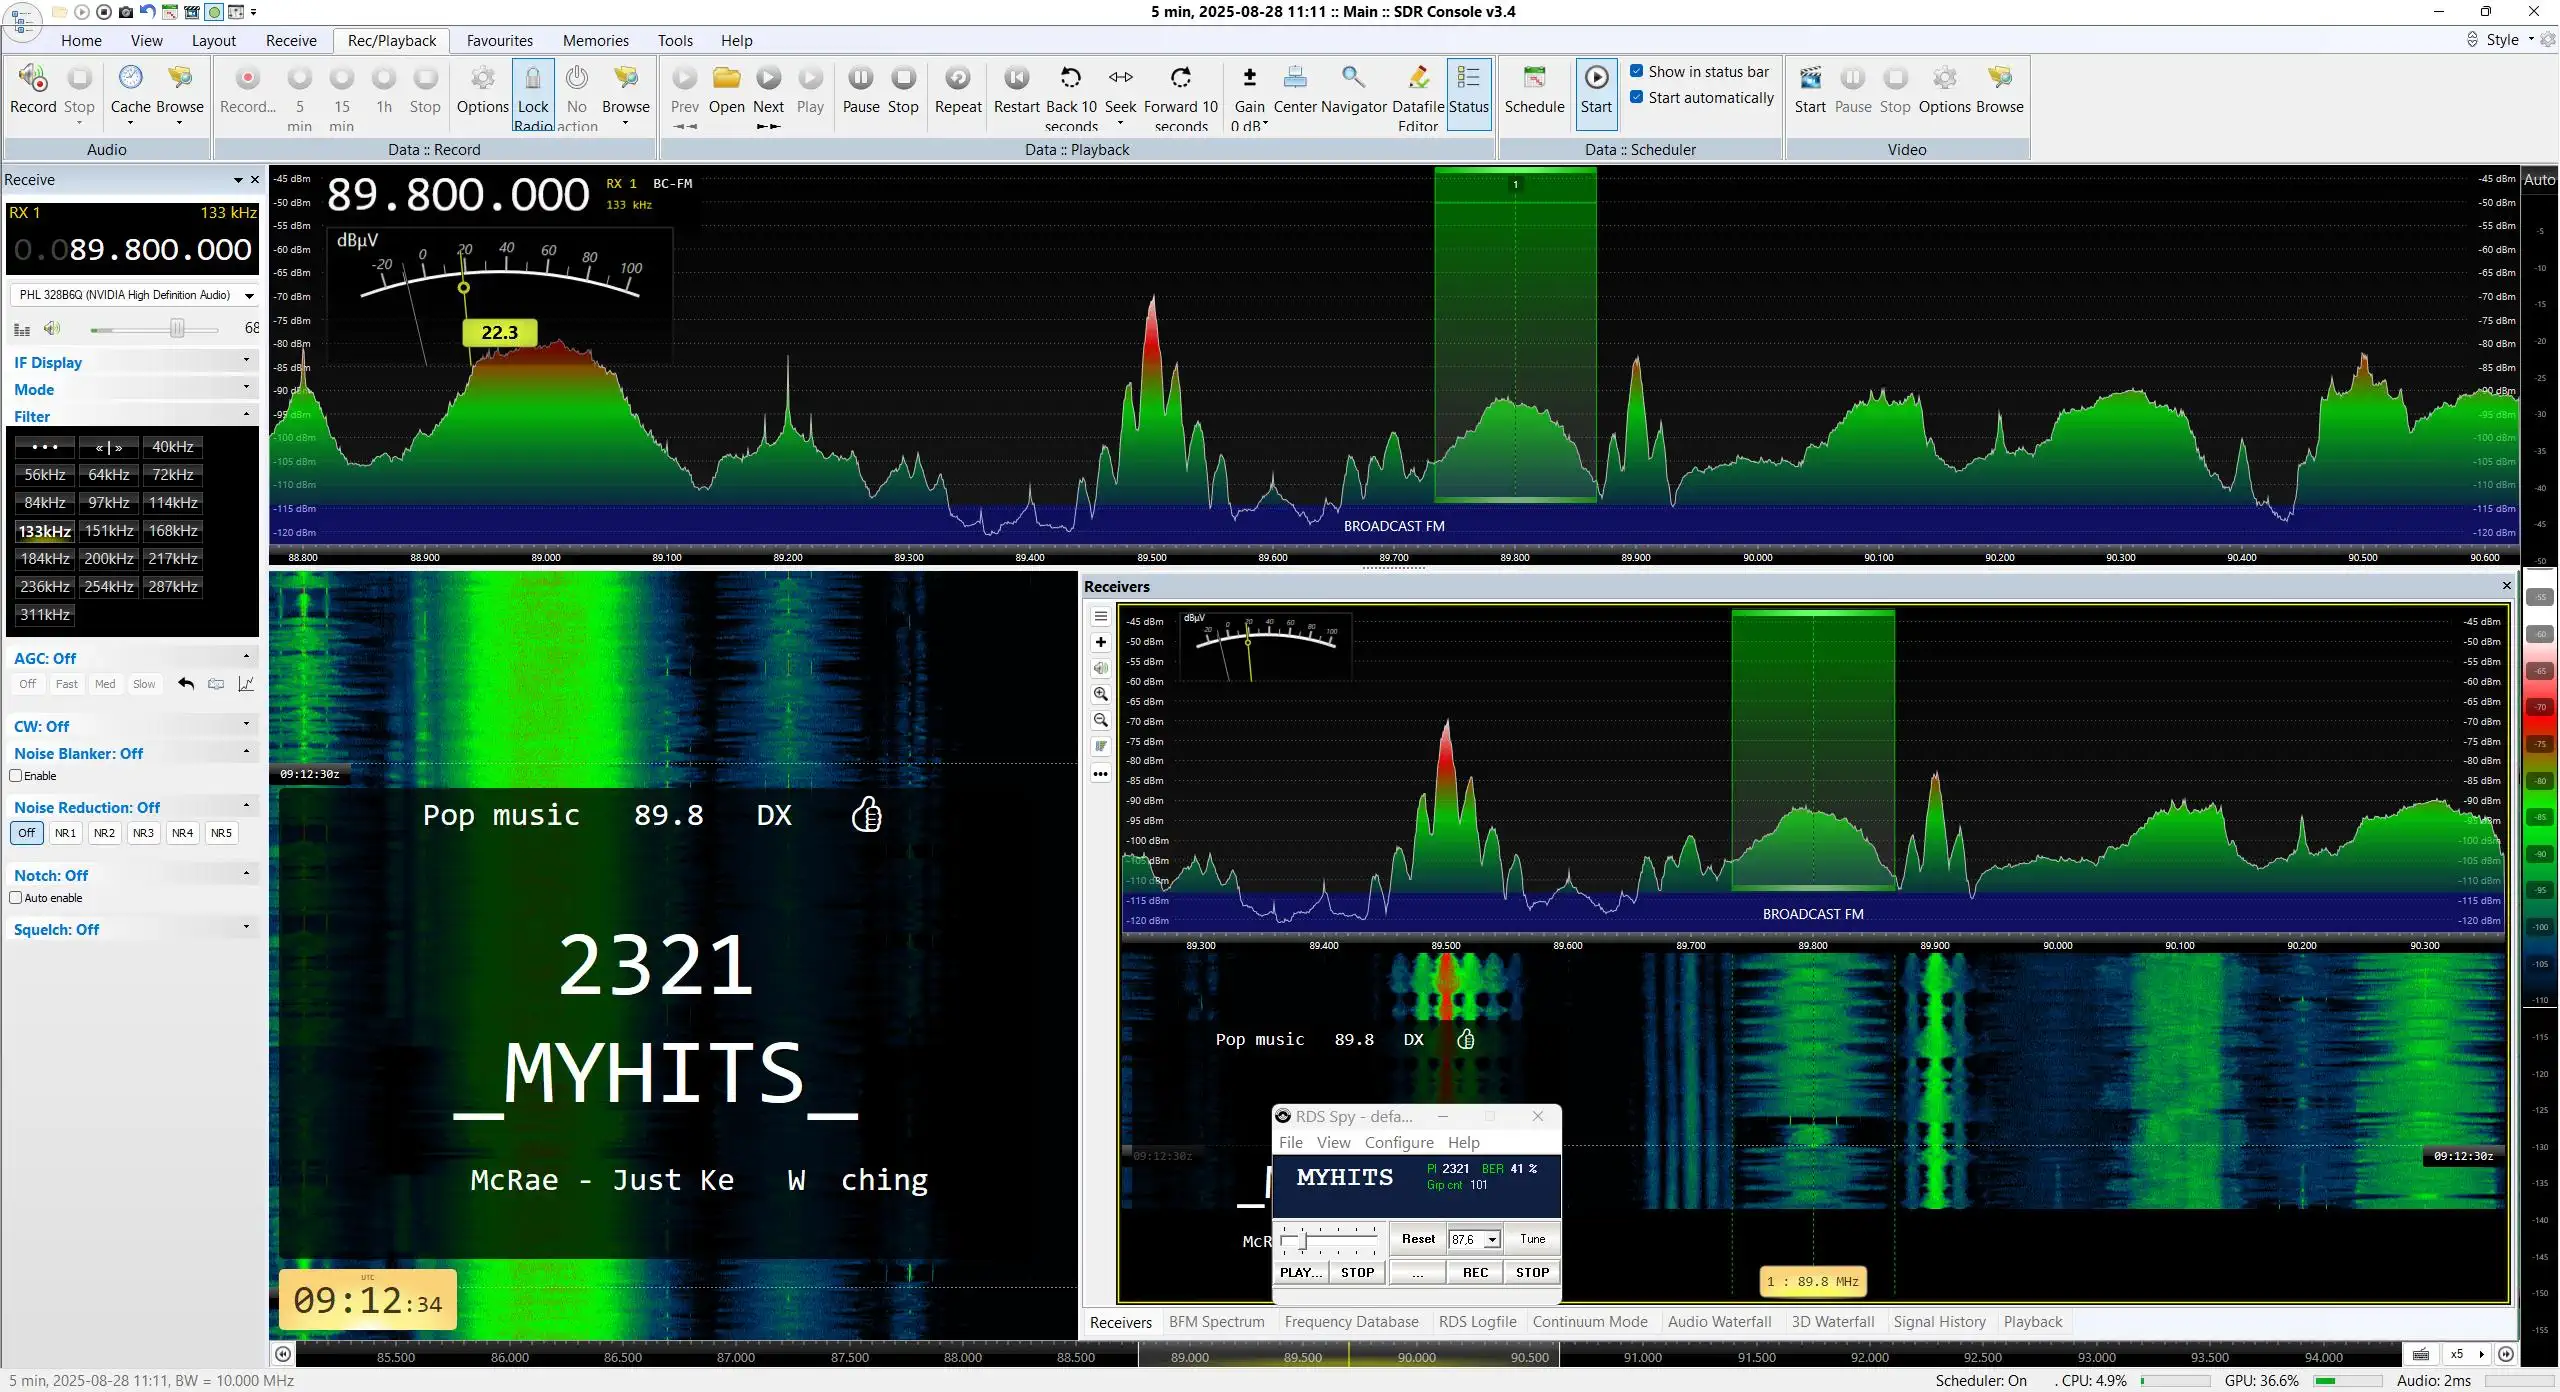Screen dimensions: 2560x1392
Task: Set AGC to Slow
Action: (x=144, y=684)
